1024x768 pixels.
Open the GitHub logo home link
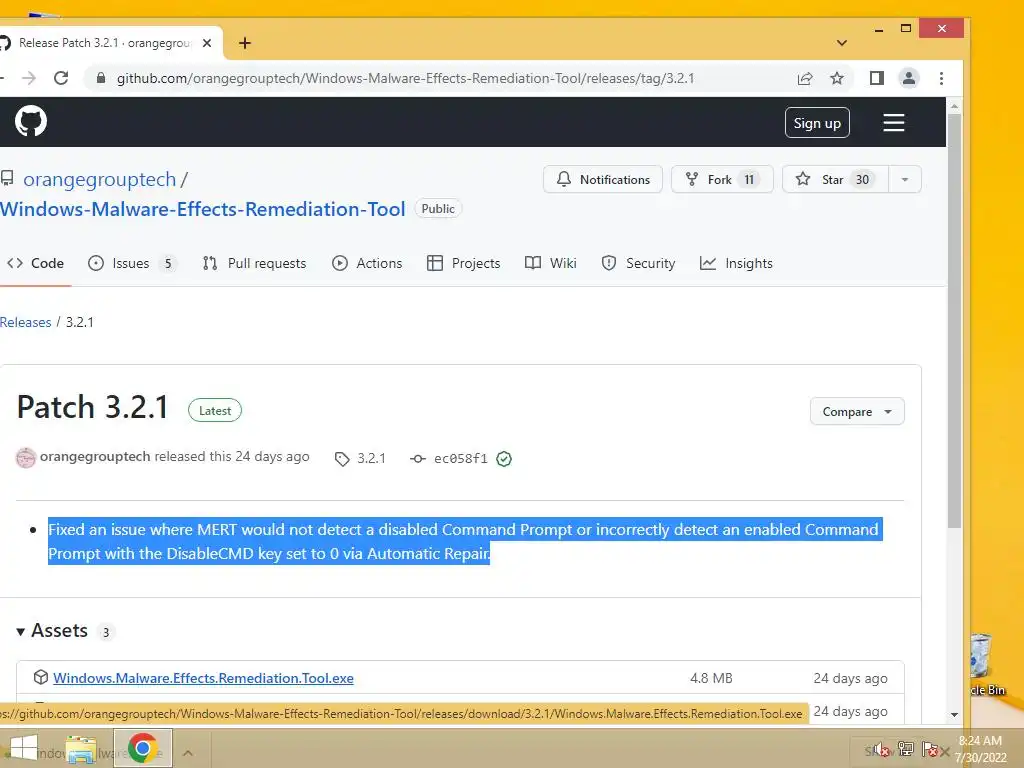coord(31,121)
